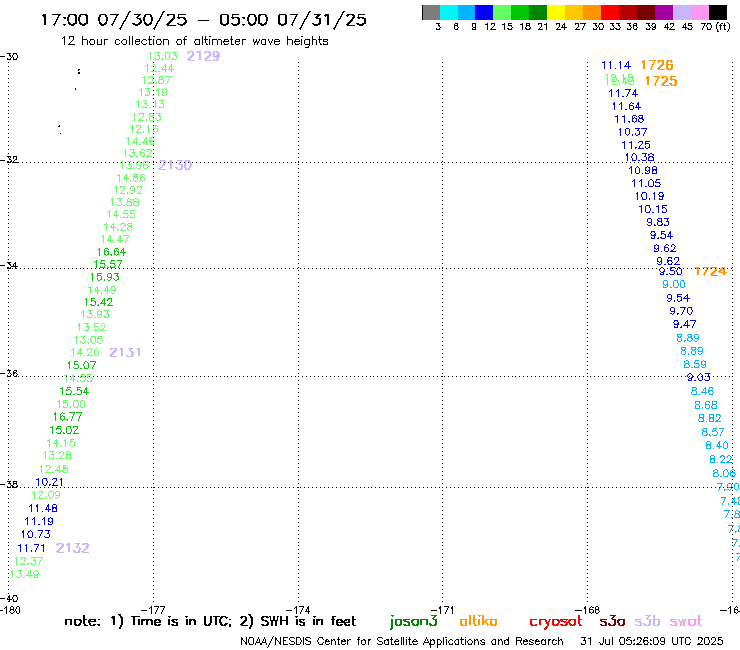740x650 pixels.
Task: Select the 10.21 blue wave height value
Action: (50, 482)
